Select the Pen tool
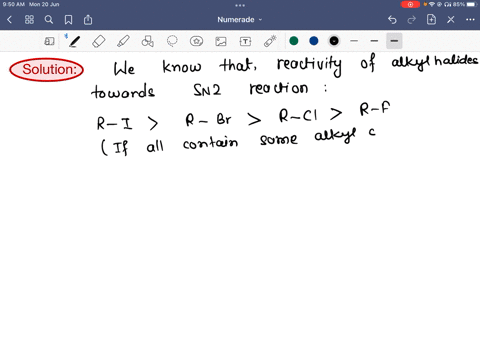 74,41
